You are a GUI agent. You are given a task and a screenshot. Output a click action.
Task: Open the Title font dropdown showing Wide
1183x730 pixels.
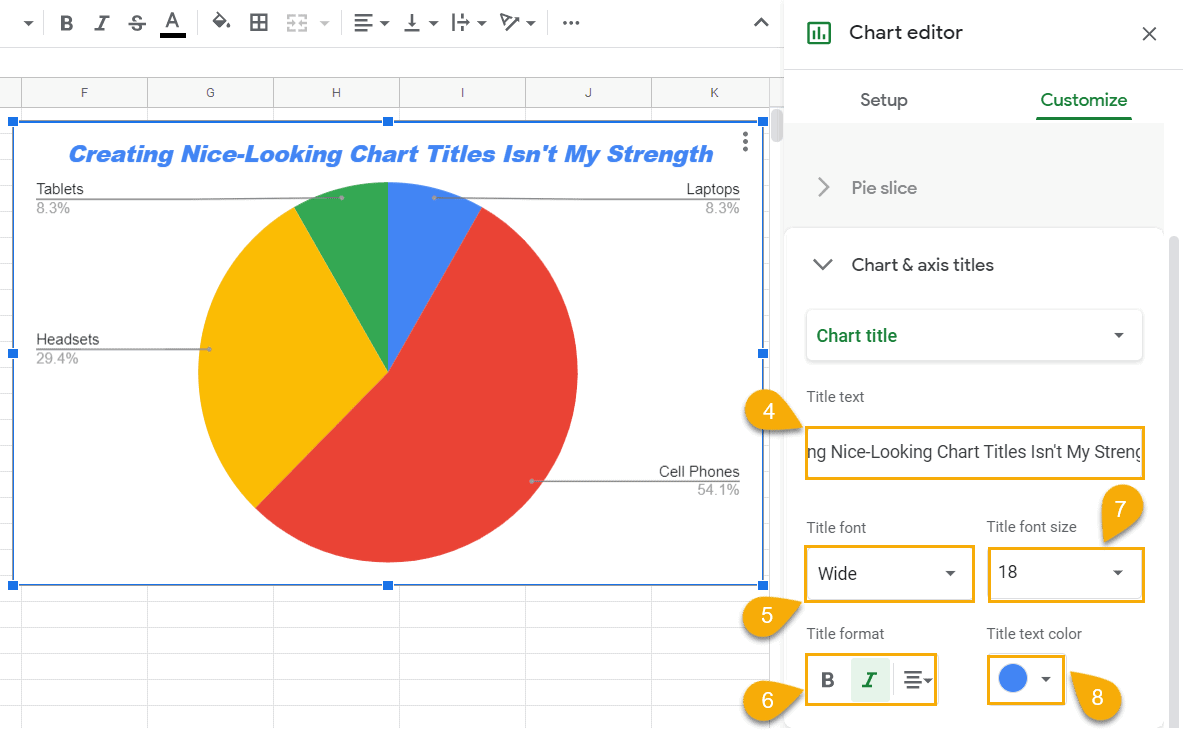[889, 573]
